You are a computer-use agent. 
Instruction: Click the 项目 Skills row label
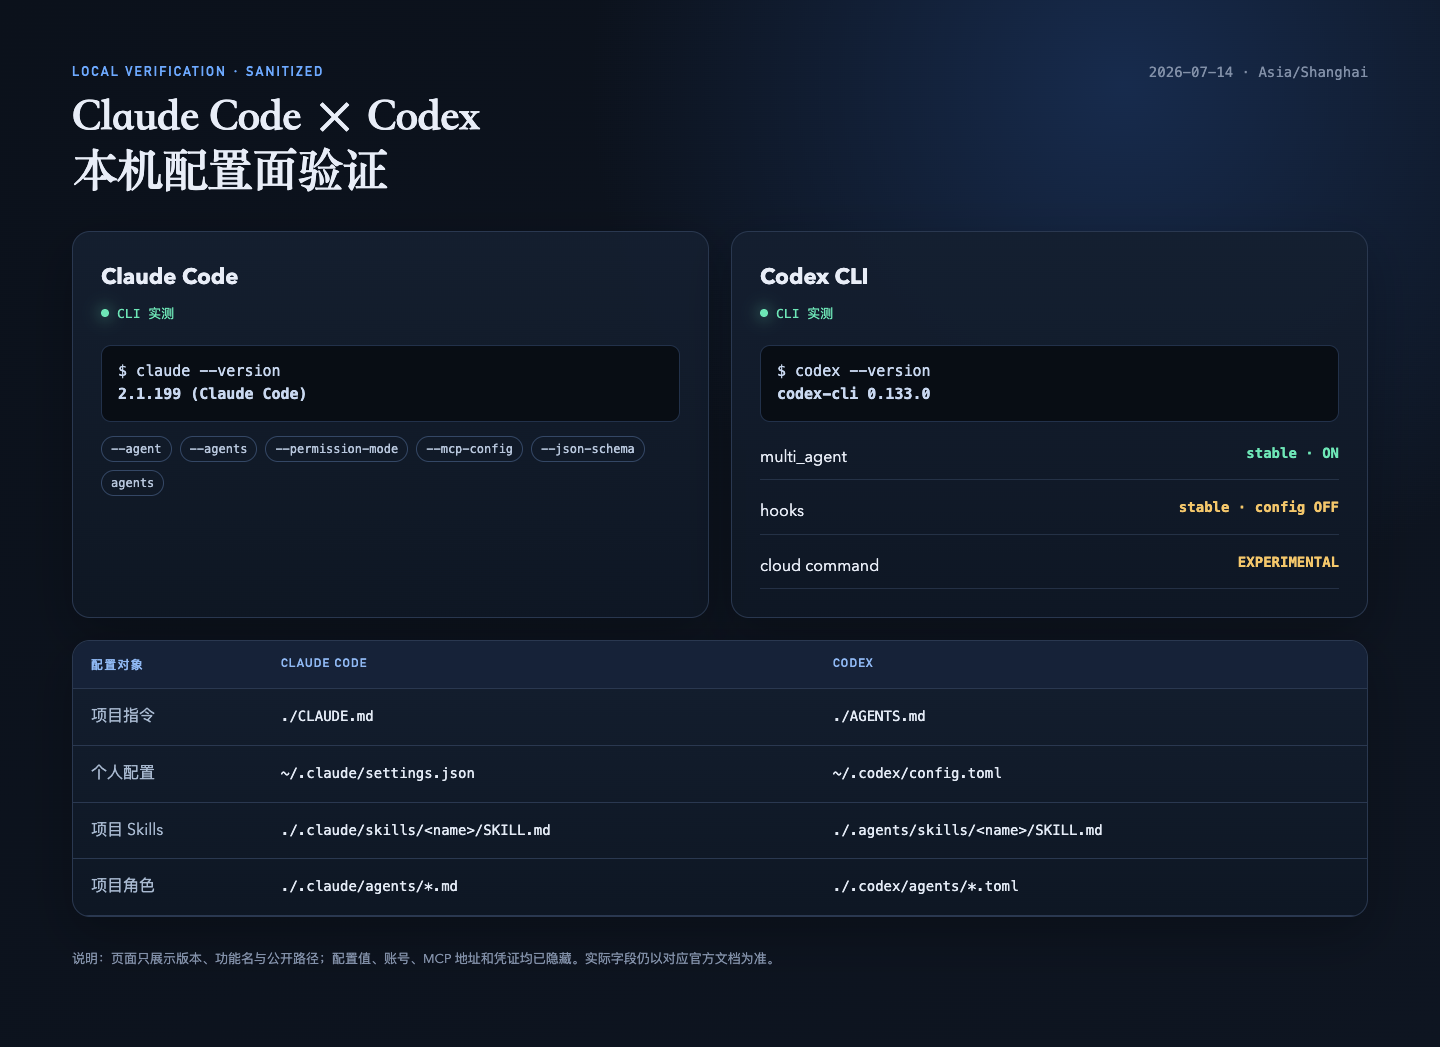(127, 830)
